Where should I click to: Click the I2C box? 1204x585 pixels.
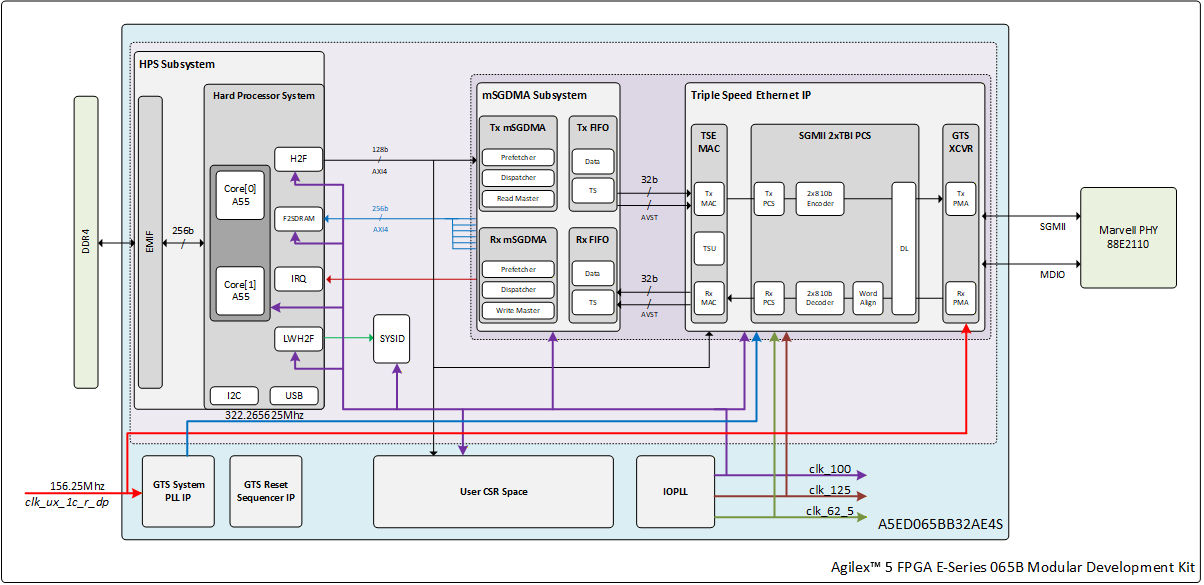(233, 394)
